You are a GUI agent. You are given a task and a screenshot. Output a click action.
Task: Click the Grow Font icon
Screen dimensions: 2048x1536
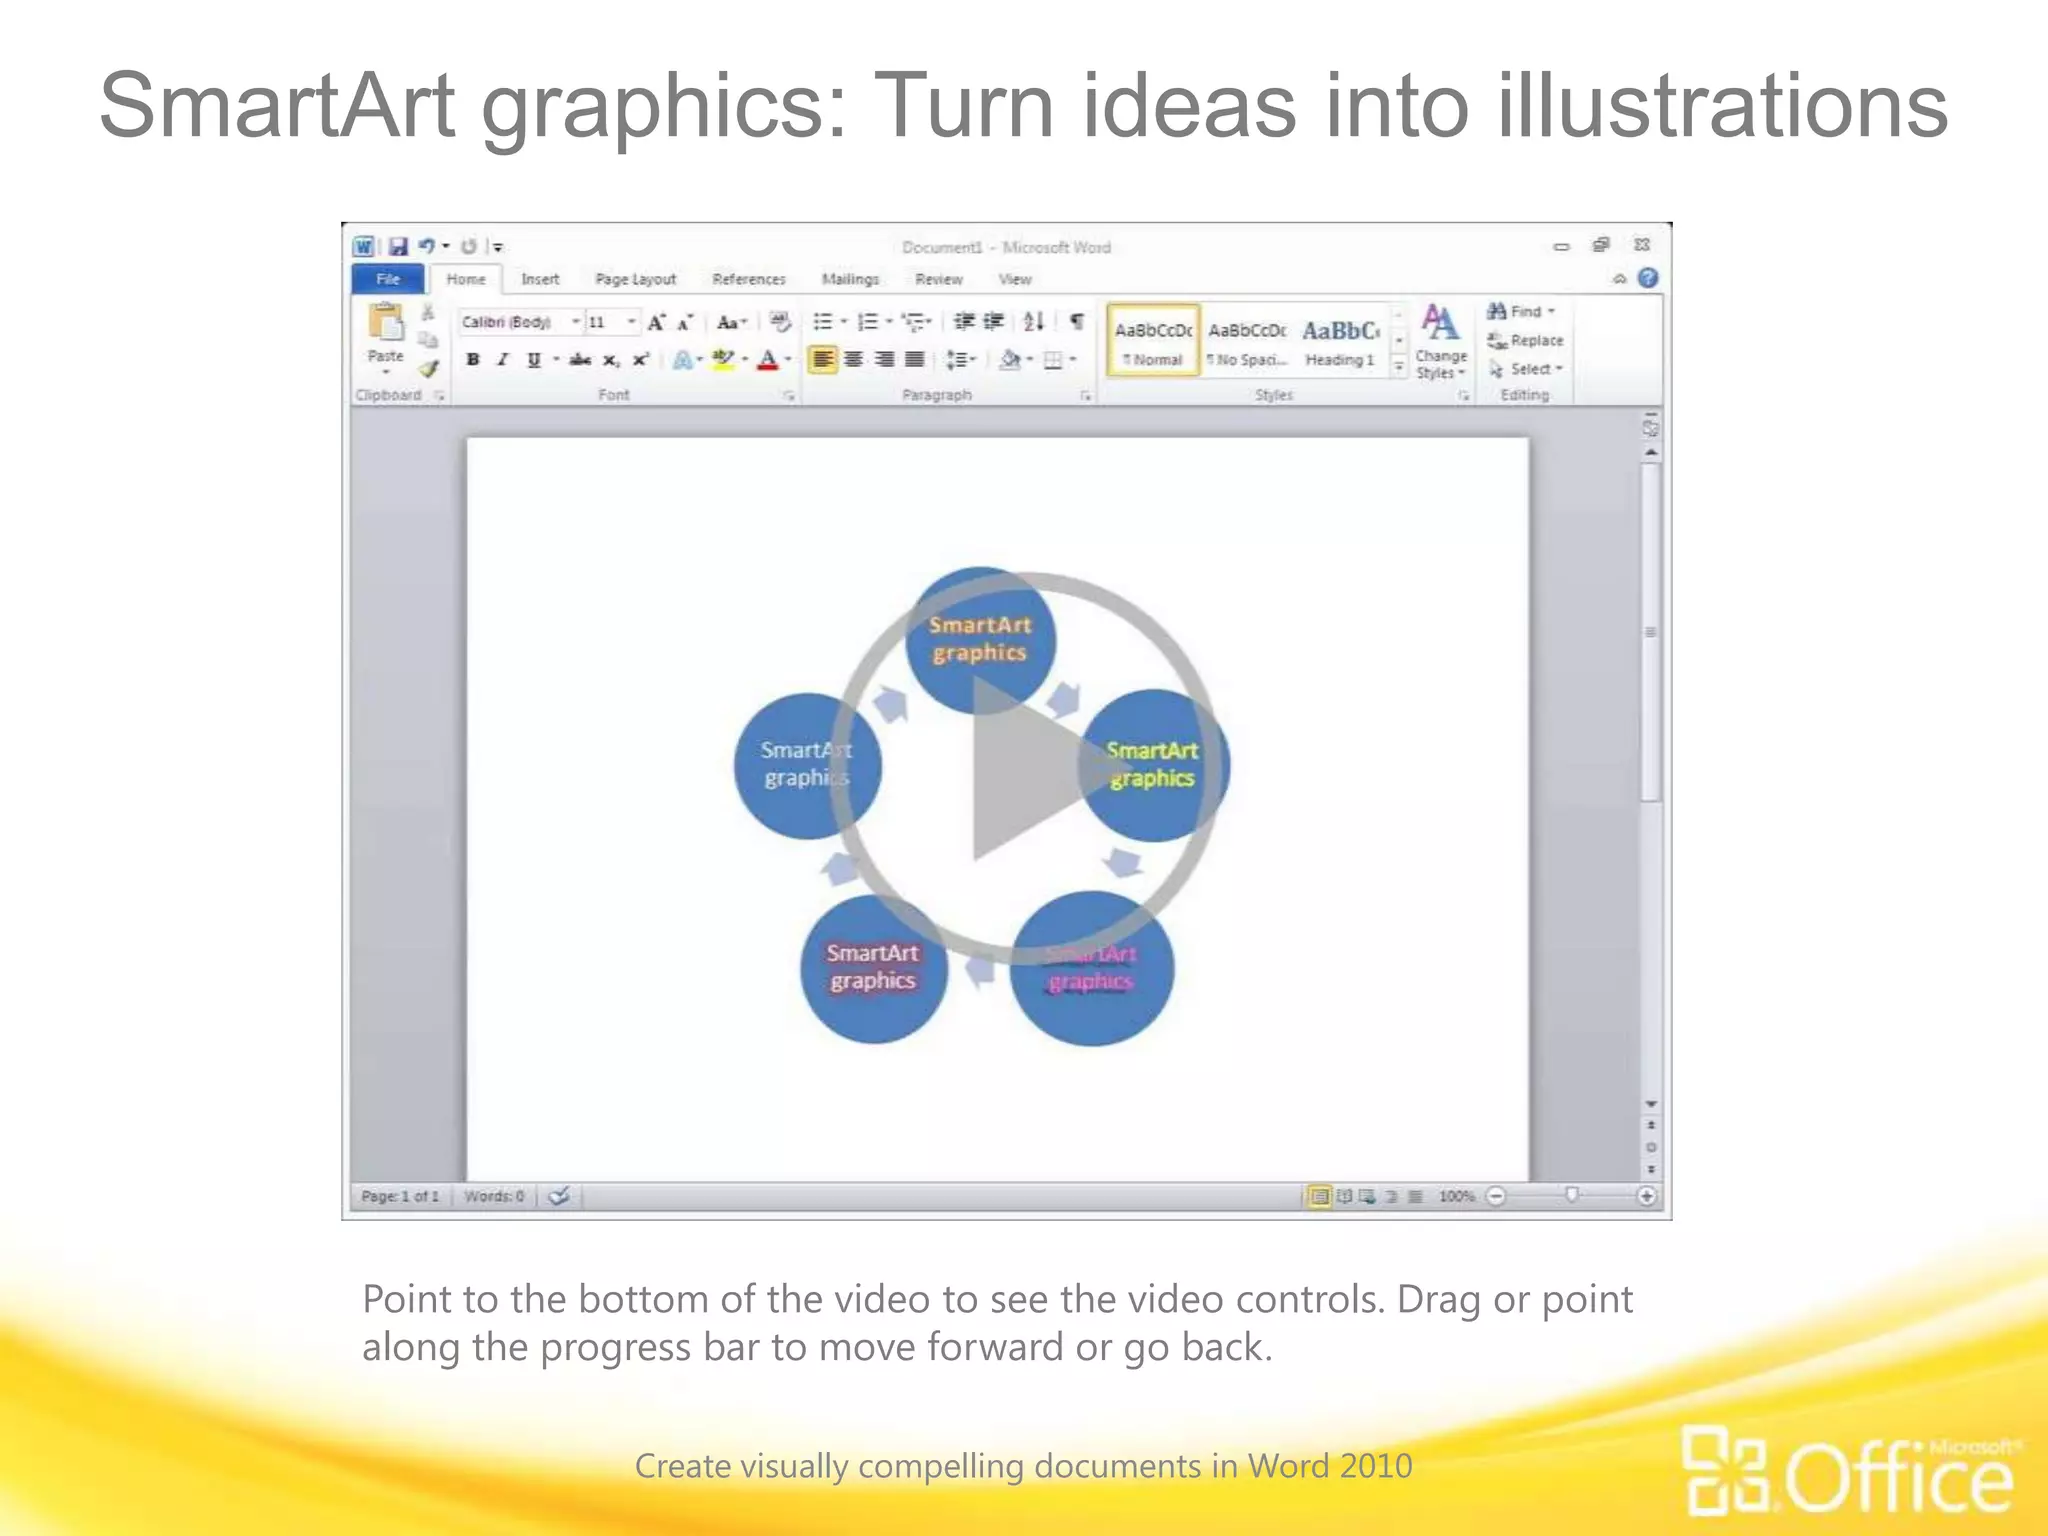[656, 322]
